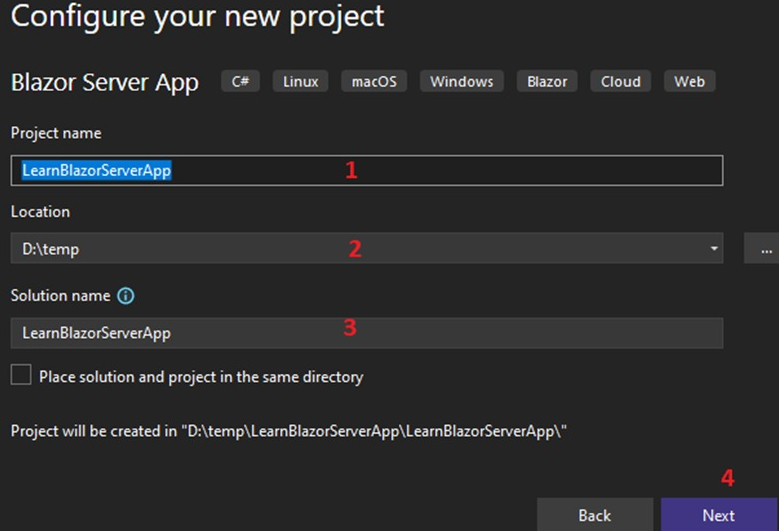779x531 pixels.
Task: Click the "Solution name" label text
Action: (x=59, y=296)
